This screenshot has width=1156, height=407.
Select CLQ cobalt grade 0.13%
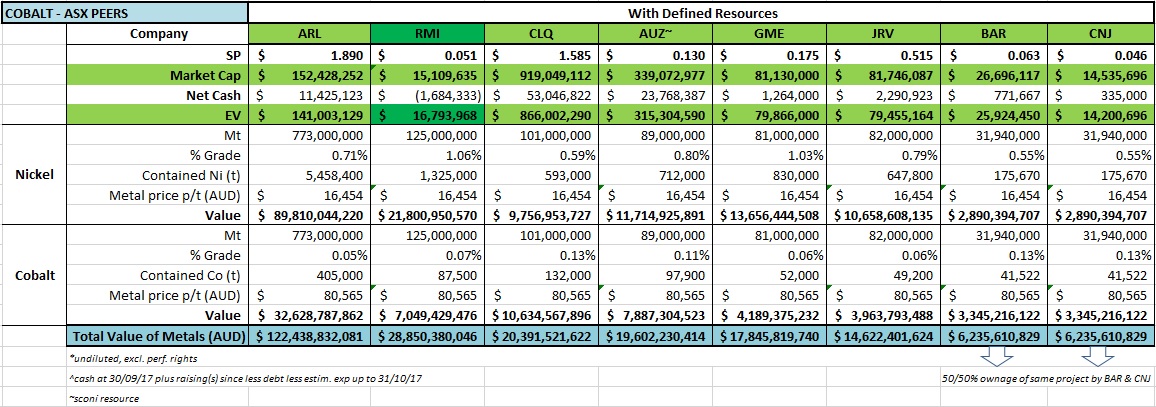pyautogui.click(x=543, y=255)
